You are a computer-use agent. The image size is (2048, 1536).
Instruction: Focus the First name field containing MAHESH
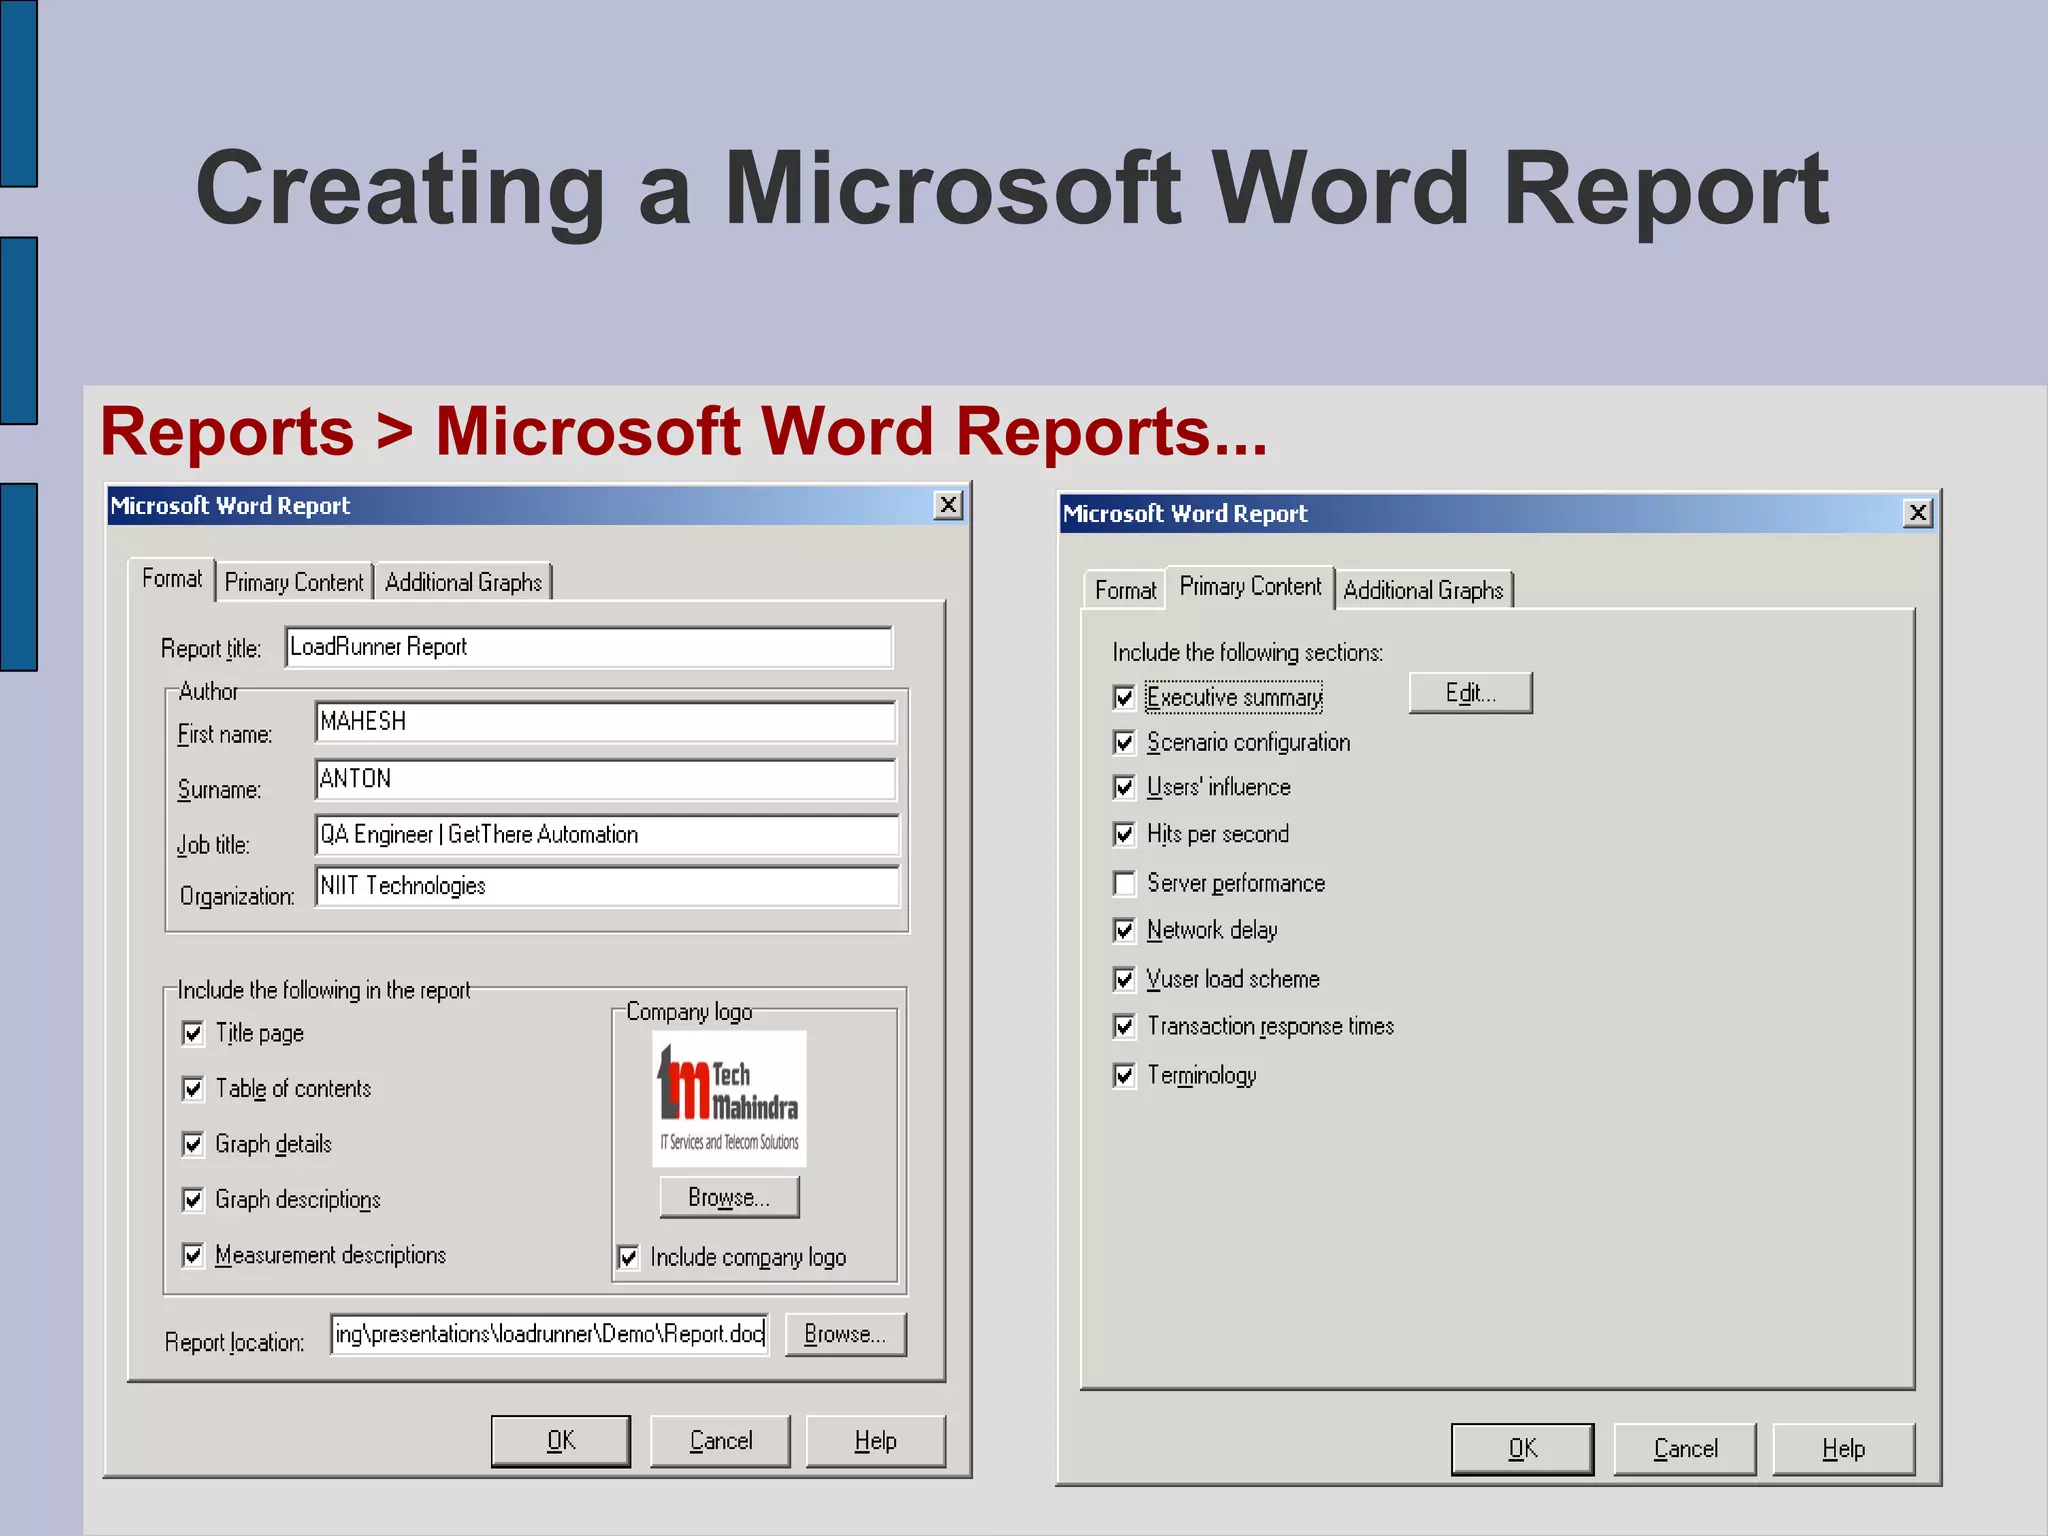pyautogui.click(x=605, y=722)
